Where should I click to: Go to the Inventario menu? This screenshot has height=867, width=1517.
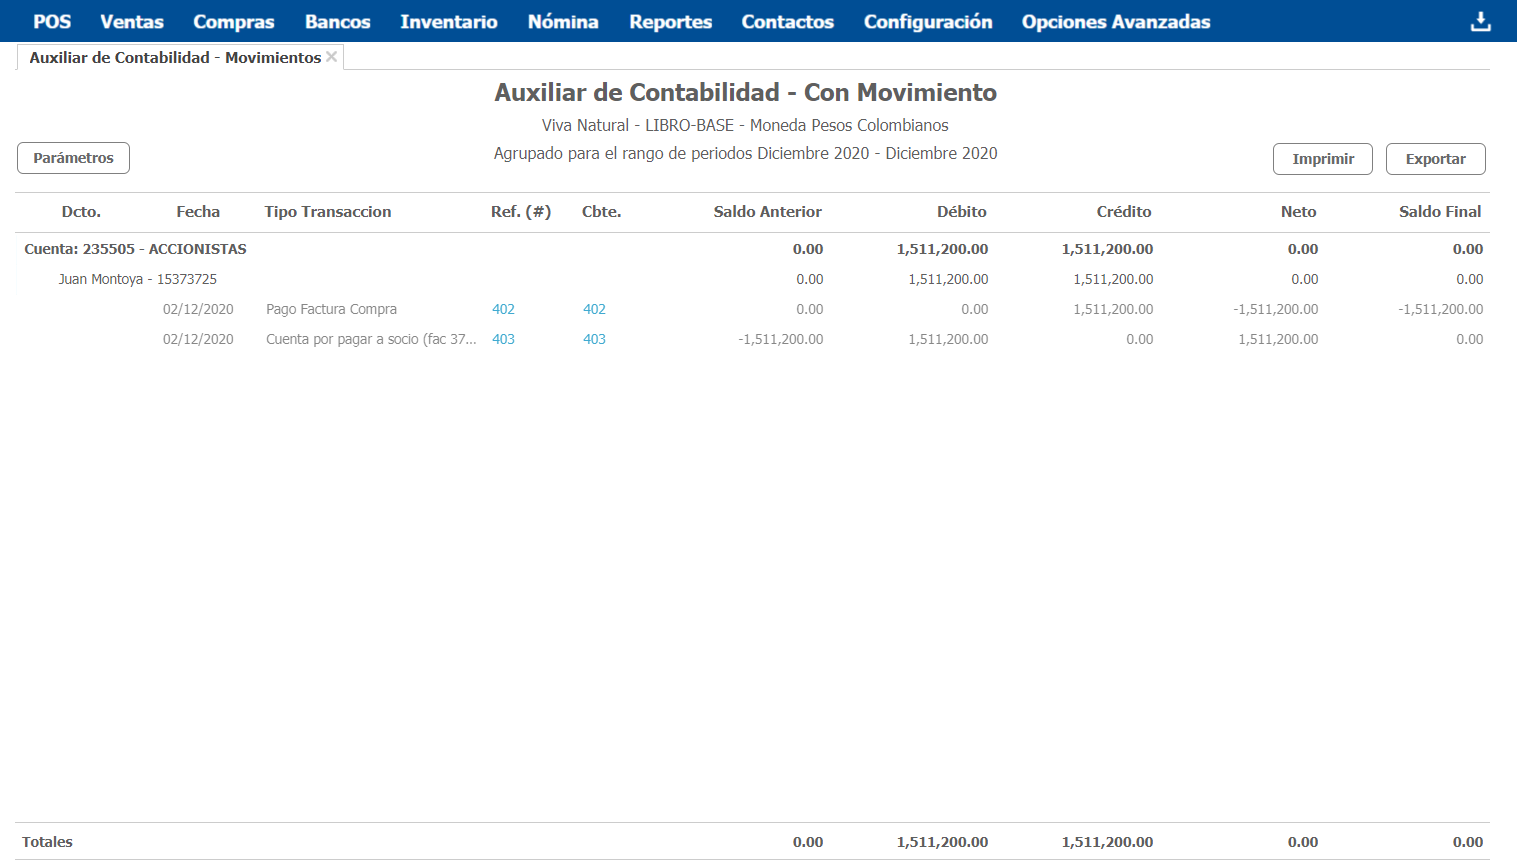(x=449, y=22)
